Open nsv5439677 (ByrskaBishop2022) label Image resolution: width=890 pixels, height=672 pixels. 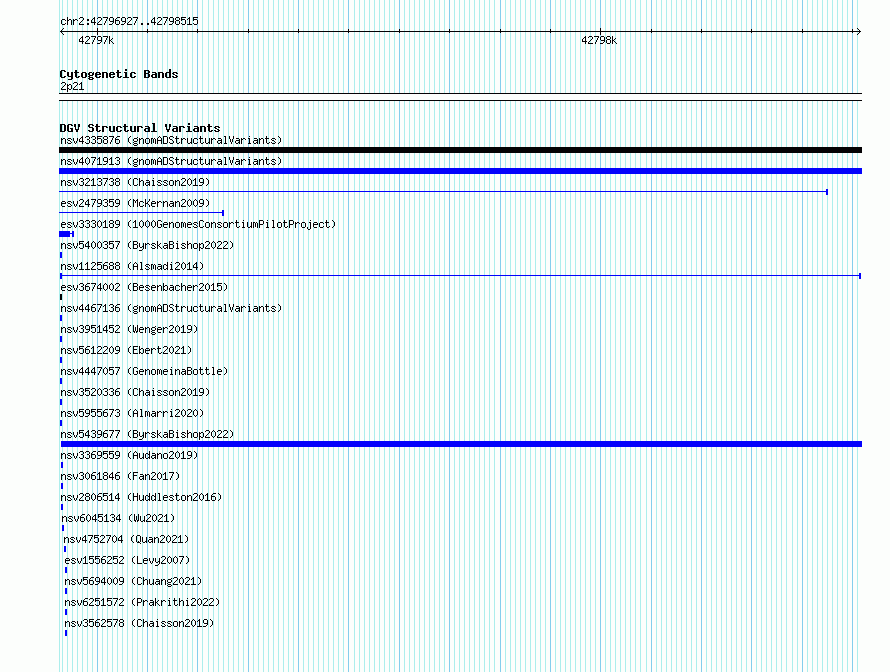click(147, 434)
